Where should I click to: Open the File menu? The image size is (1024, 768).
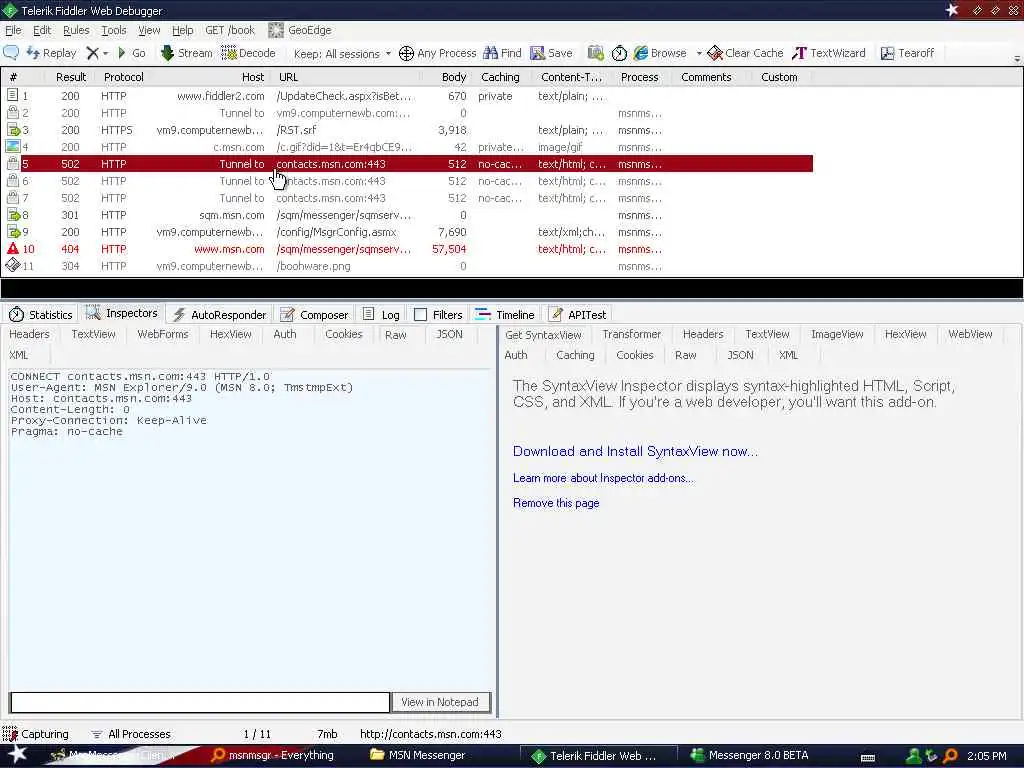(x=13, y=30)
